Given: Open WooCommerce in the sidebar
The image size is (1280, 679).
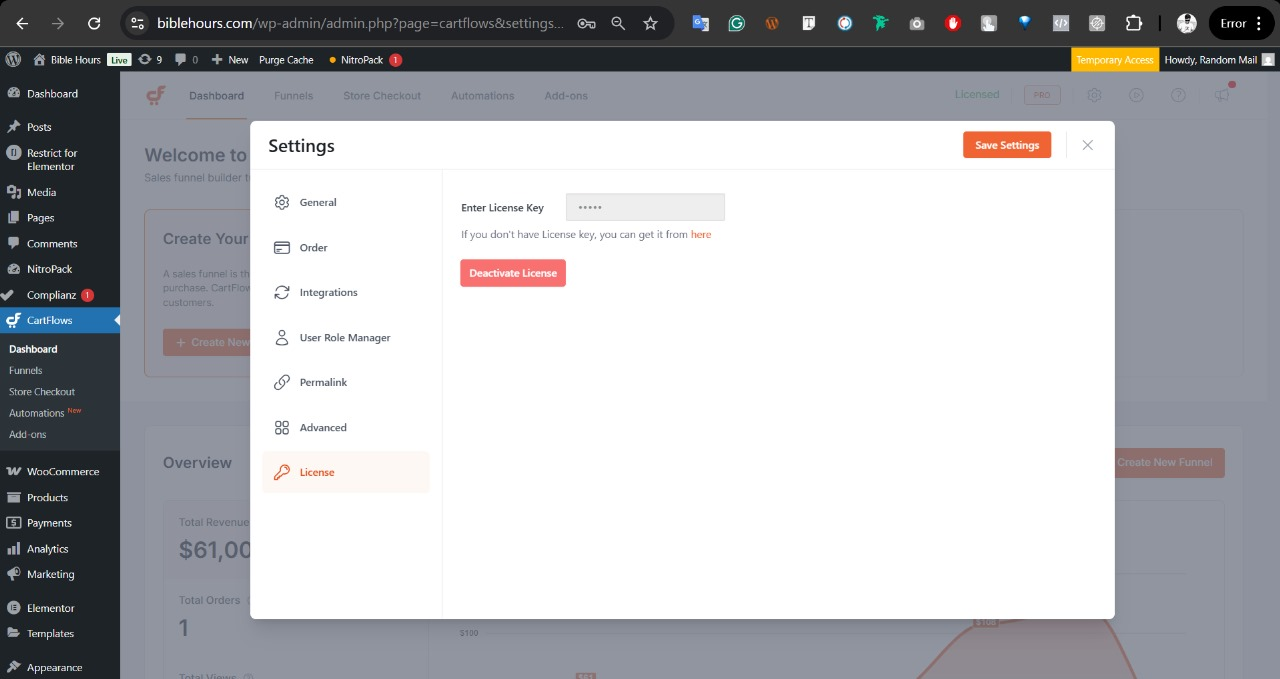Looking at the screenshot, I should pos(62,471).
